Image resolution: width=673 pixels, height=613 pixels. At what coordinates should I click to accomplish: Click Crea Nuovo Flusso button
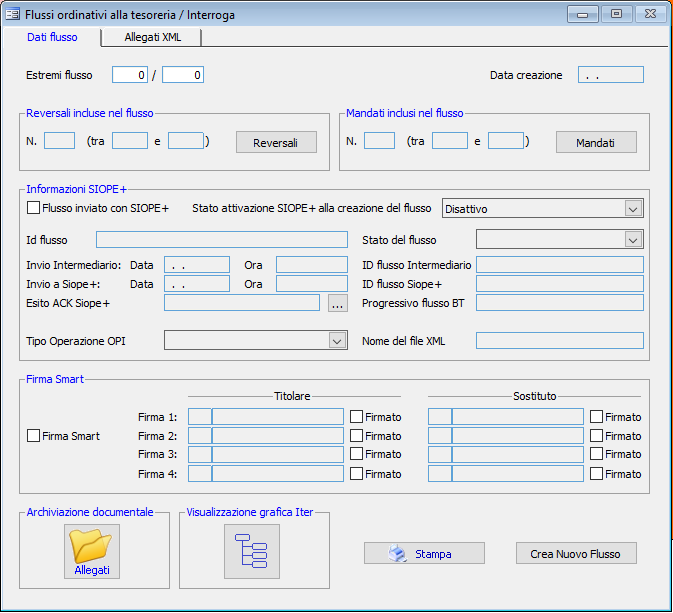pos(576,553)
